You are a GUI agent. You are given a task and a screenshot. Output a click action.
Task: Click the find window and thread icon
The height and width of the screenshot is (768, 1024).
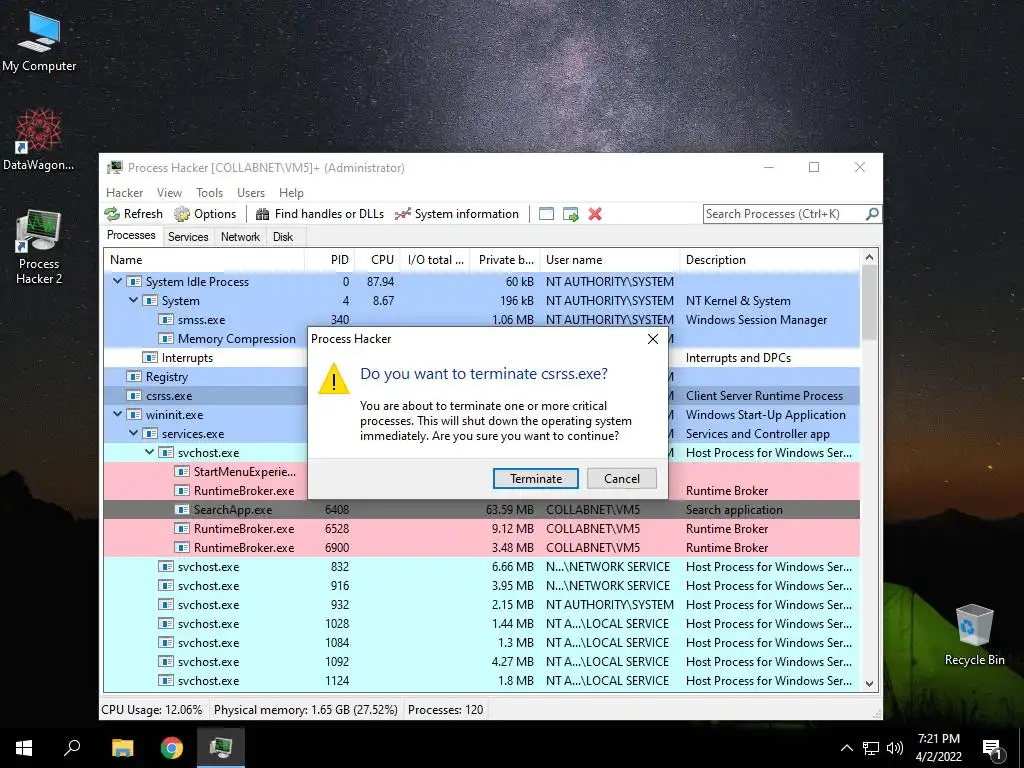pos(571,214)
